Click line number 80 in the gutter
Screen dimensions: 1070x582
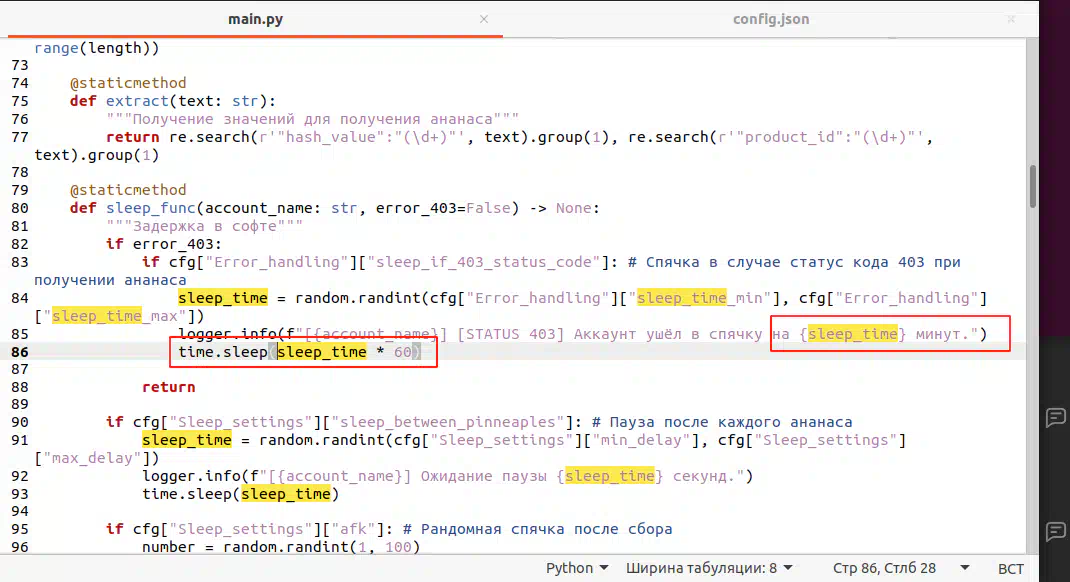(20, 208)
